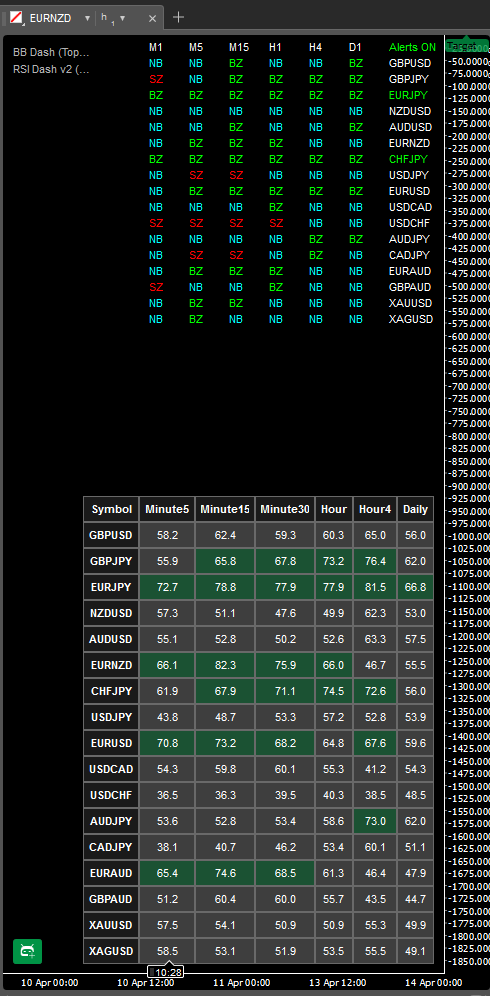Click the red SZ M1 cell for GBPAUD
This screenshot has width=490, height=996.
[156, 288]
